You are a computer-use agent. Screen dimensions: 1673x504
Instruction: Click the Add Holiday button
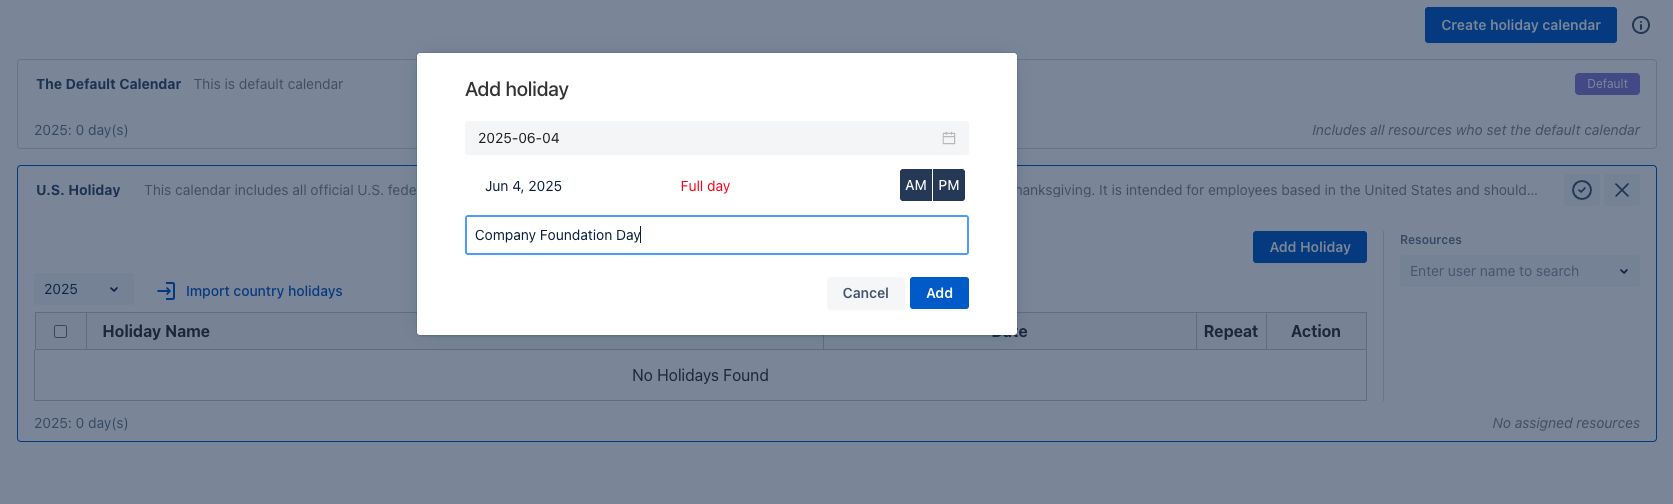(1309, 247)
